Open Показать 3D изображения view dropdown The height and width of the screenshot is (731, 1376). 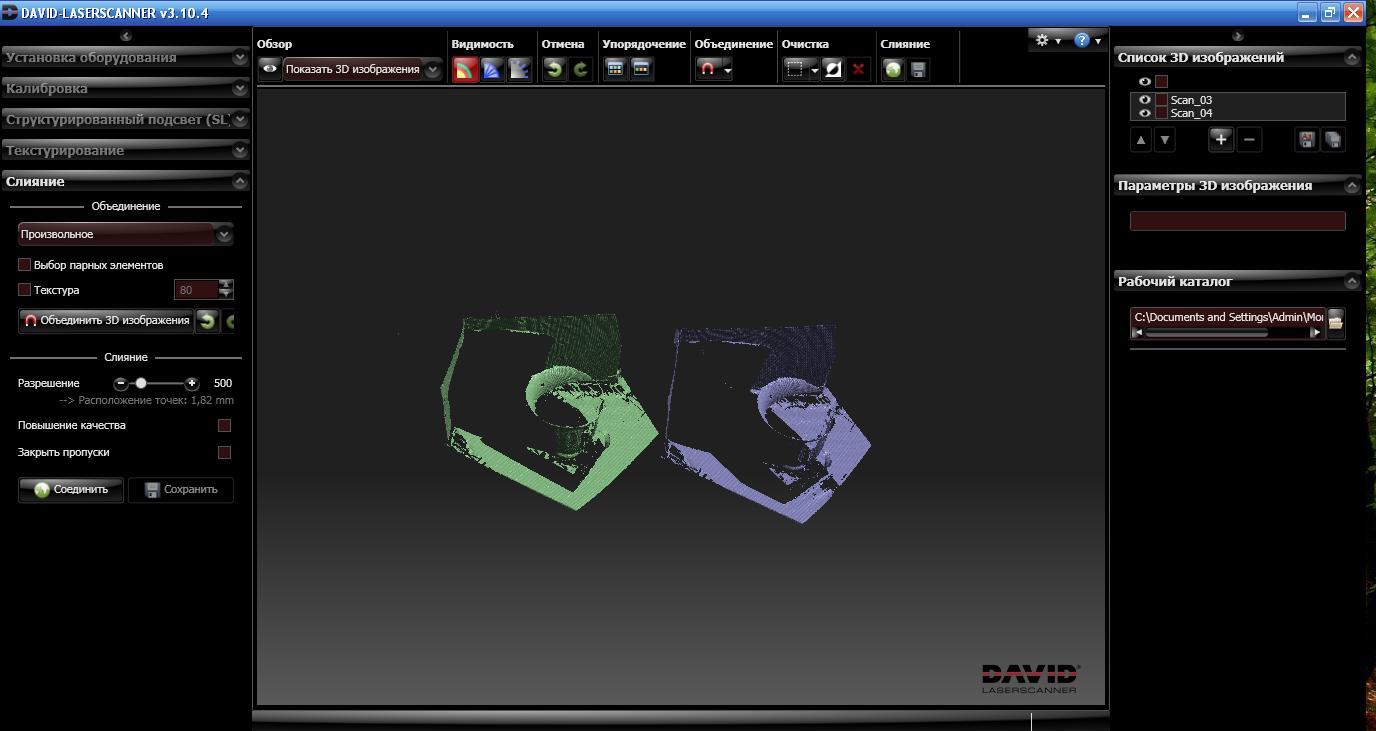pos(432,69)
